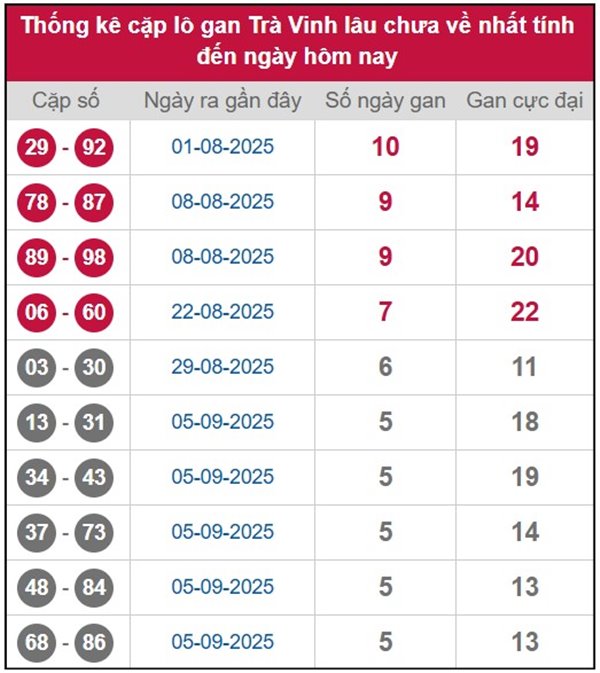Select the gray ball numbered 03

pyautogui.click(x=37, y=368)
